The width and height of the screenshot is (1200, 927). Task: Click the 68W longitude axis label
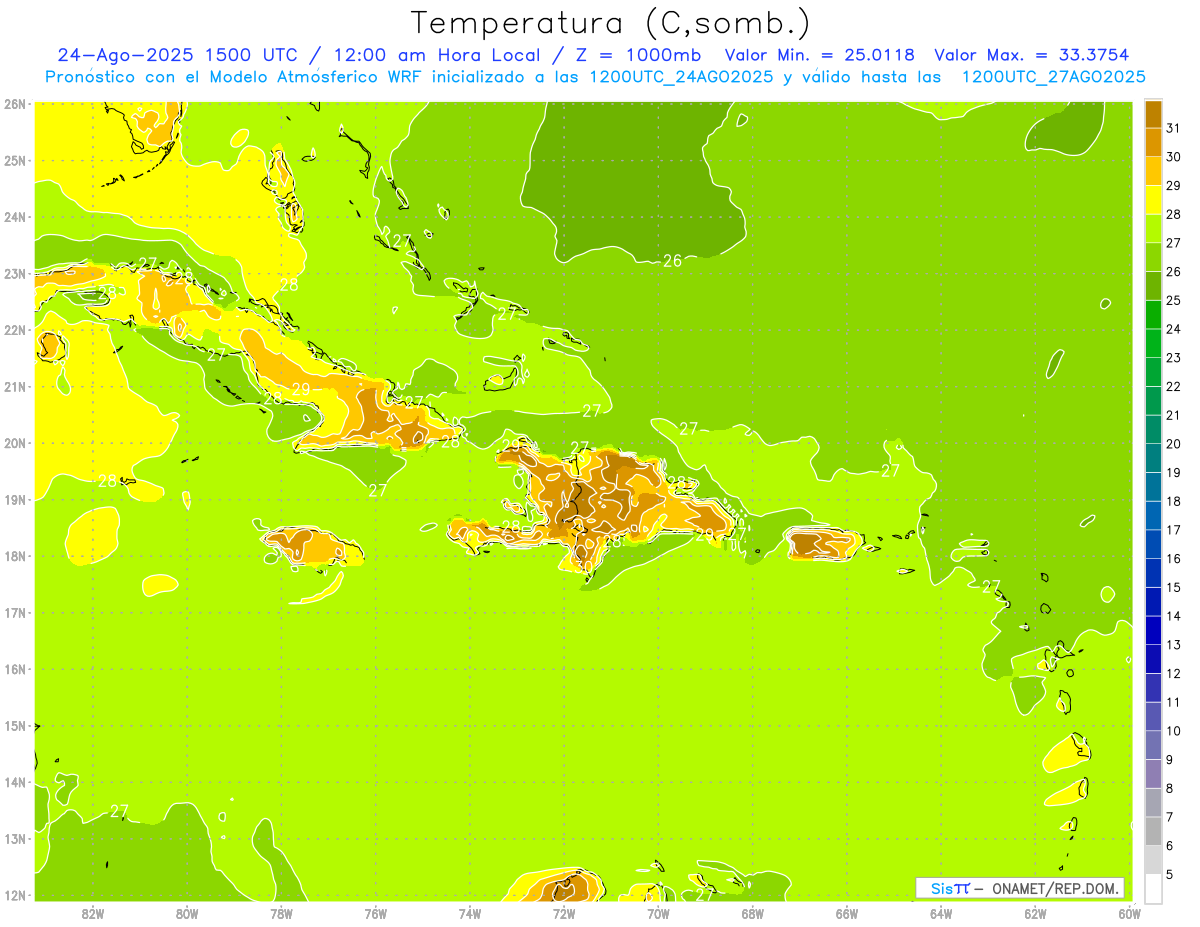pos(752,913)
